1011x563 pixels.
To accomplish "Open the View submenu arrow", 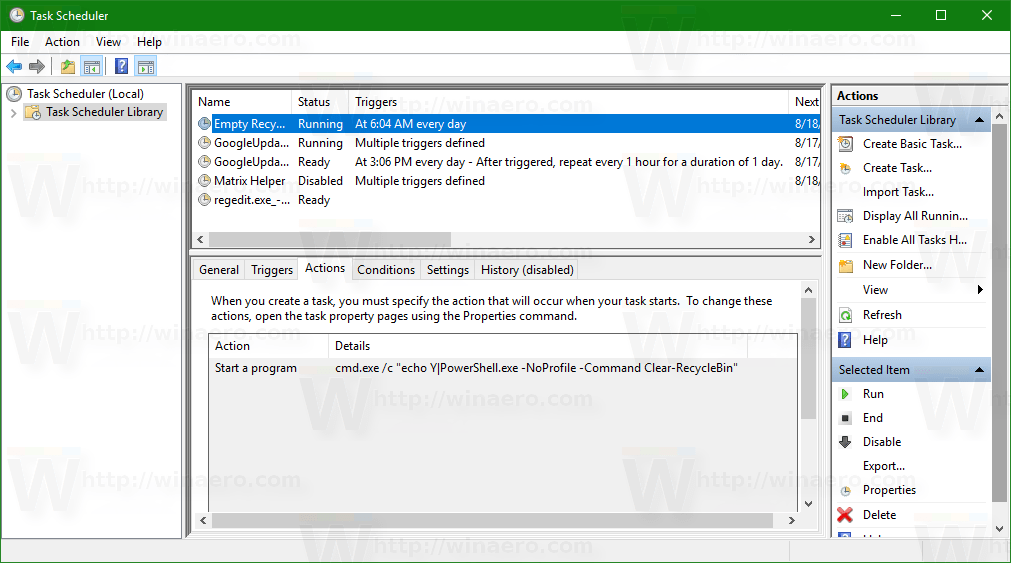I will (980, 290).
